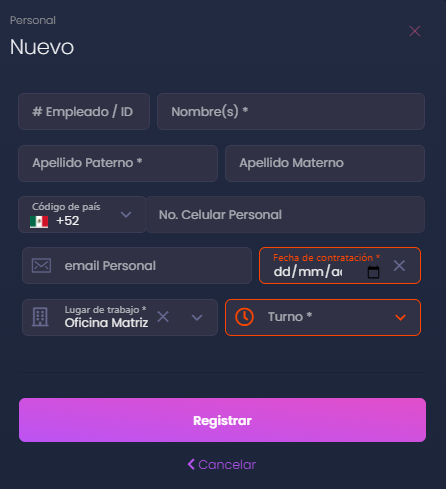Focus the No. Celular Personal field
Viewport: 446px width, 489px height.
pos(285,215)
